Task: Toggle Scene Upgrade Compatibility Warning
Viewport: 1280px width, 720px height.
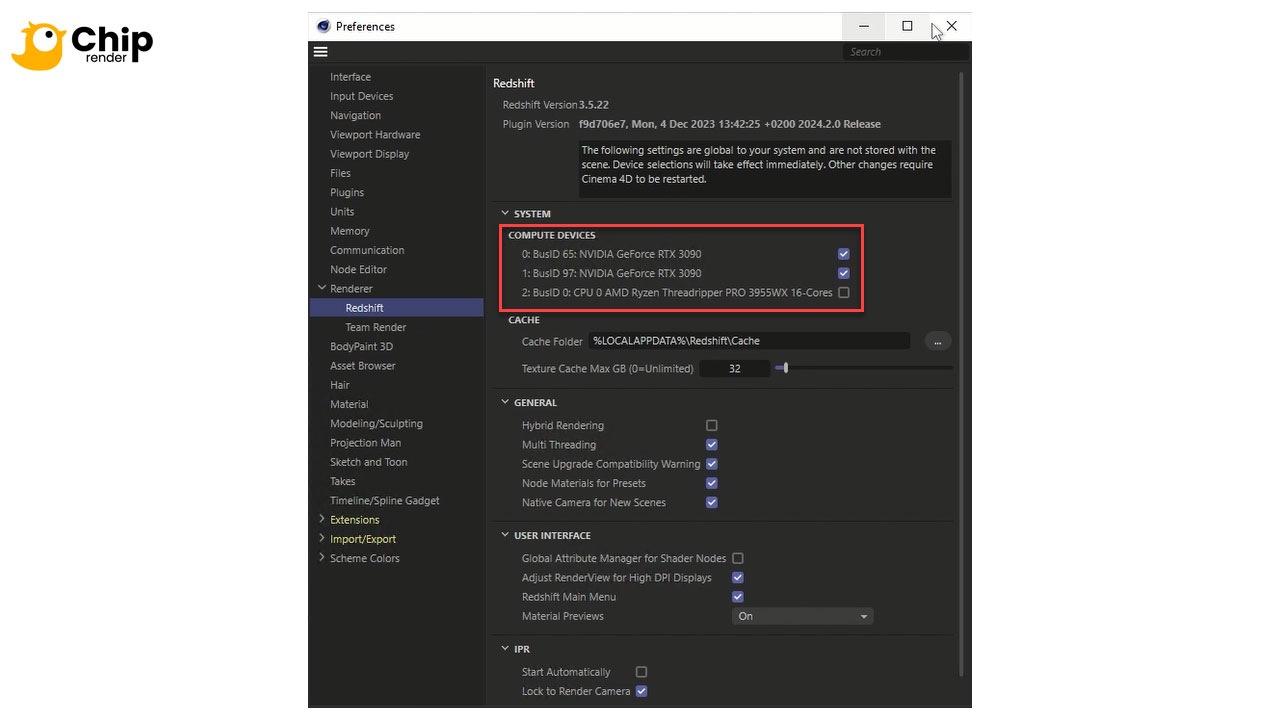Action: (x=712, y=464)
